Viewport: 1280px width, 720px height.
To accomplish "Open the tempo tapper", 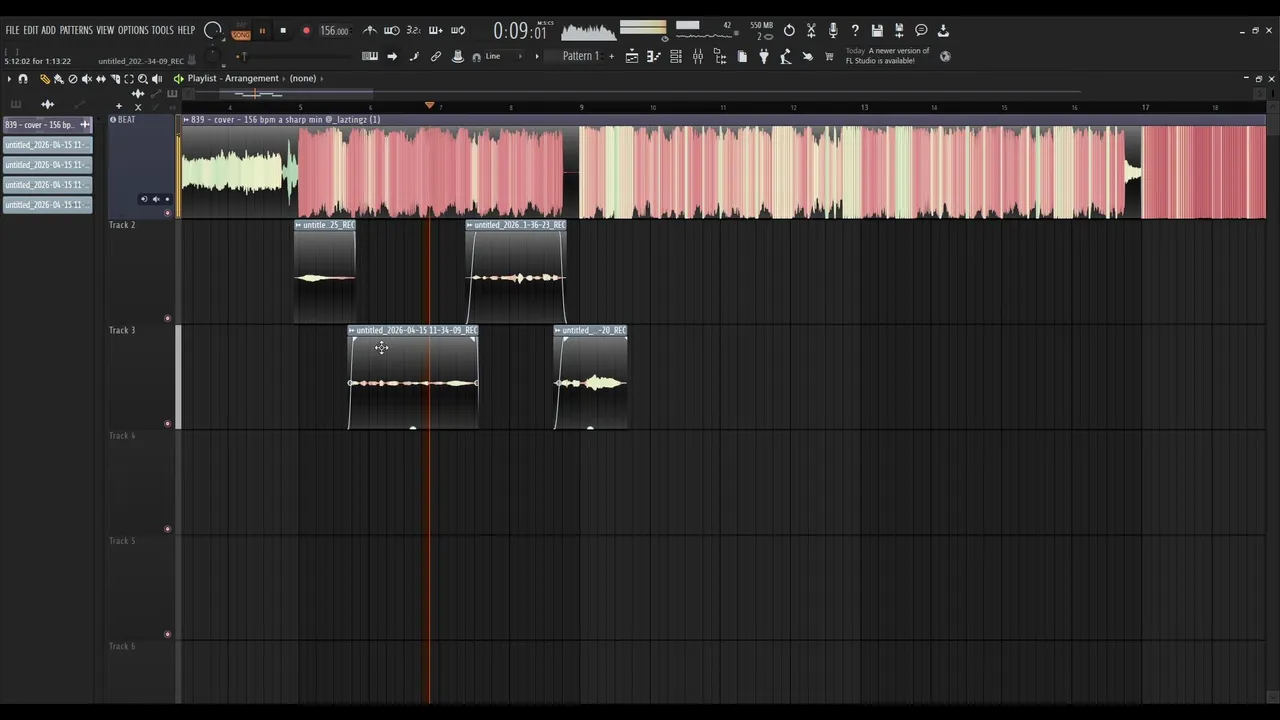I will (x=786, y=57).
